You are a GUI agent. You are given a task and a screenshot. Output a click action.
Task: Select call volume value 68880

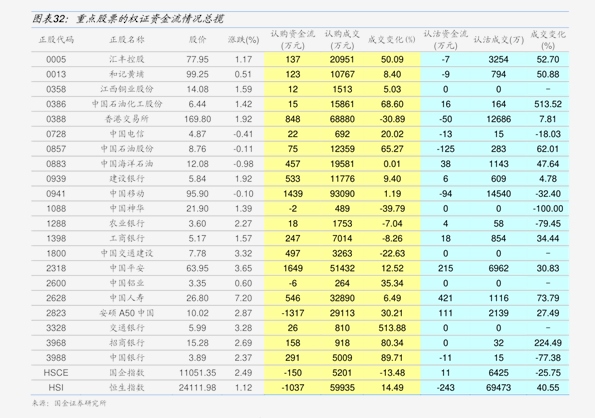click(342, 119)
